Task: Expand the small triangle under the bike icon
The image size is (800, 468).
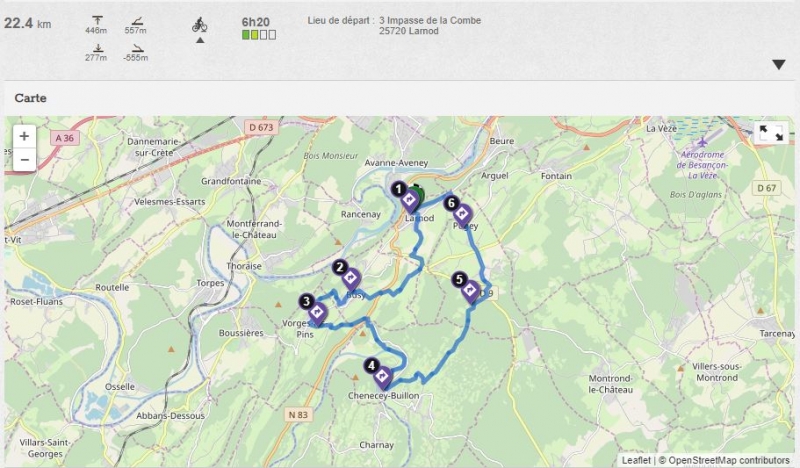Action: click(200, 40)
